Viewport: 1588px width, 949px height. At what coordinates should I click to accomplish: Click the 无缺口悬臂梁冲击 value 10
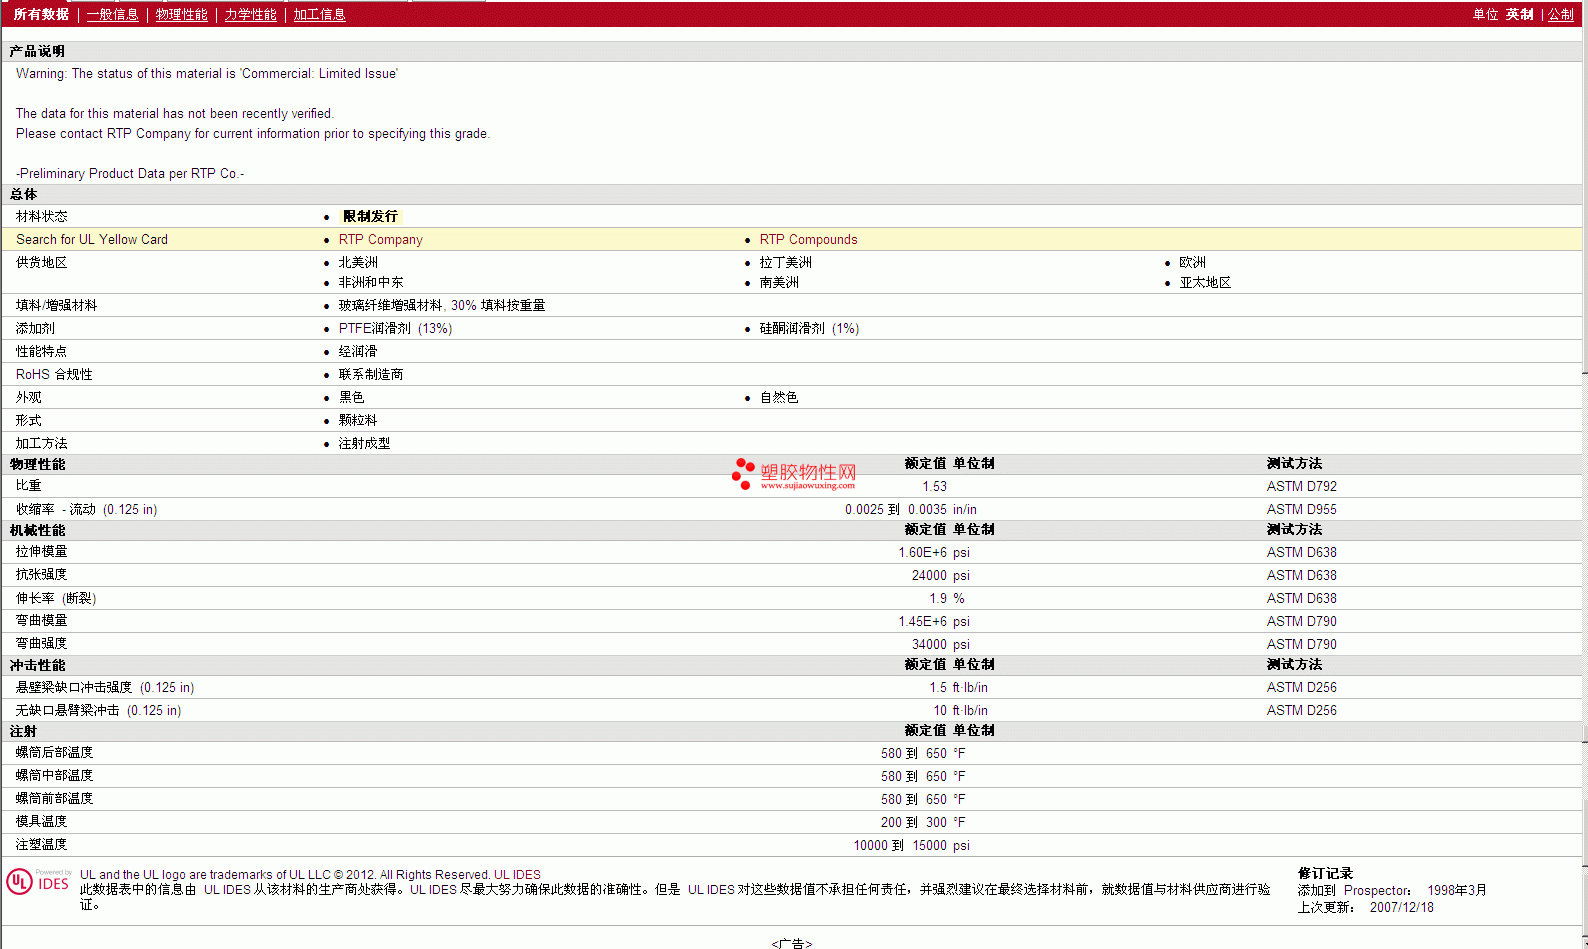click(x=940, y=710)
